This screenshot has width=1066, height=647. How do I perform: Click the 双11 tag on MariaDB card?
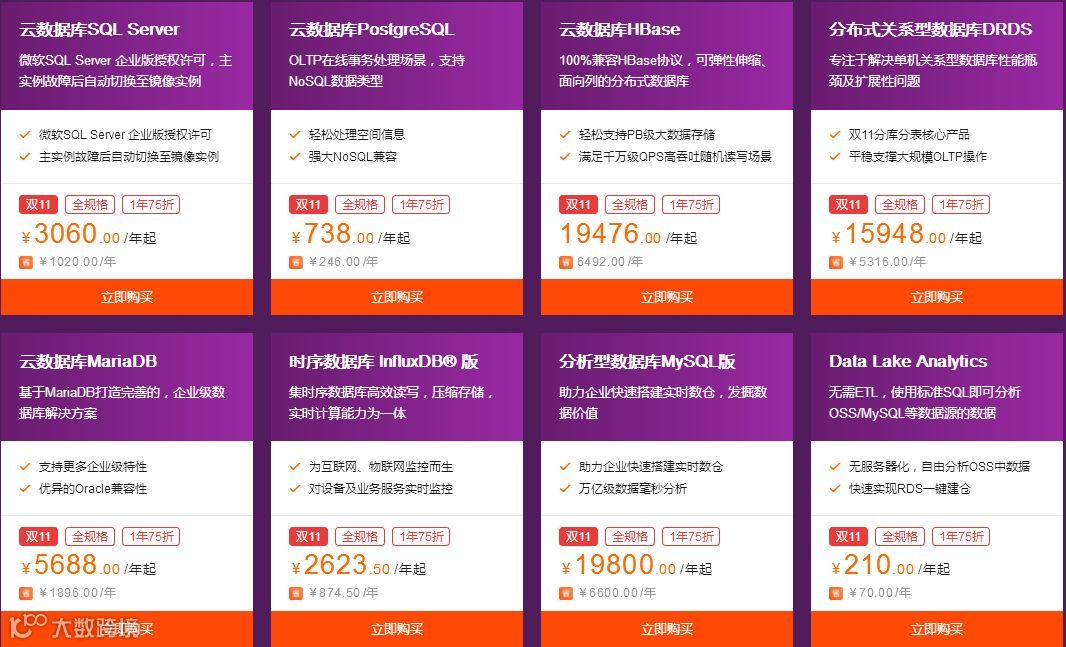click(38, 536)
